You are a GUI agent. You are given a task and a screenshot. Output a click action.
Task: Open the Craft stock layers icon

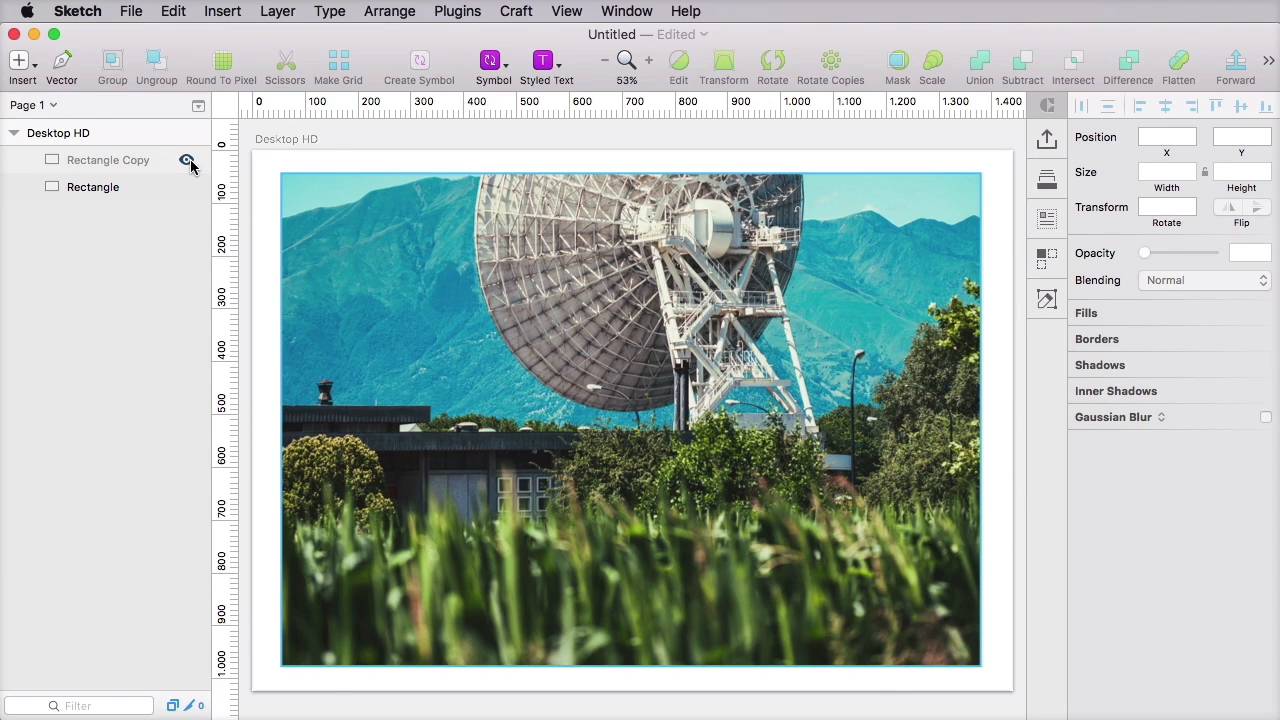pyautogui.click(x=1047, y=179)
